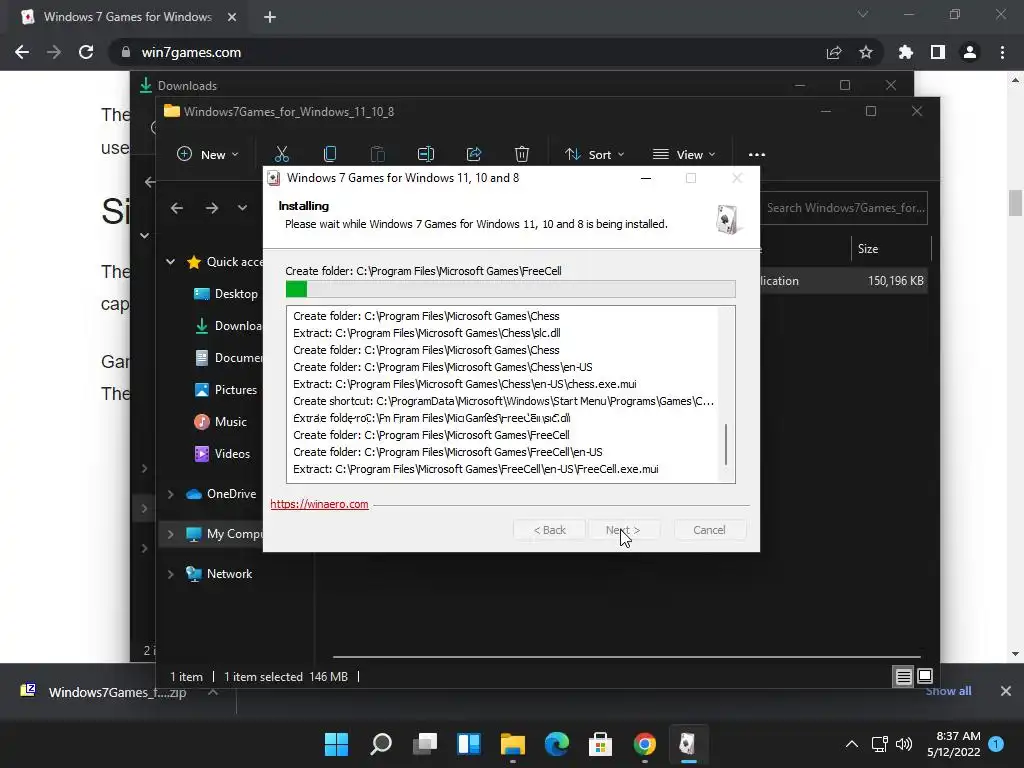
Task: Click the Size column header
Action: coord(891,249)
